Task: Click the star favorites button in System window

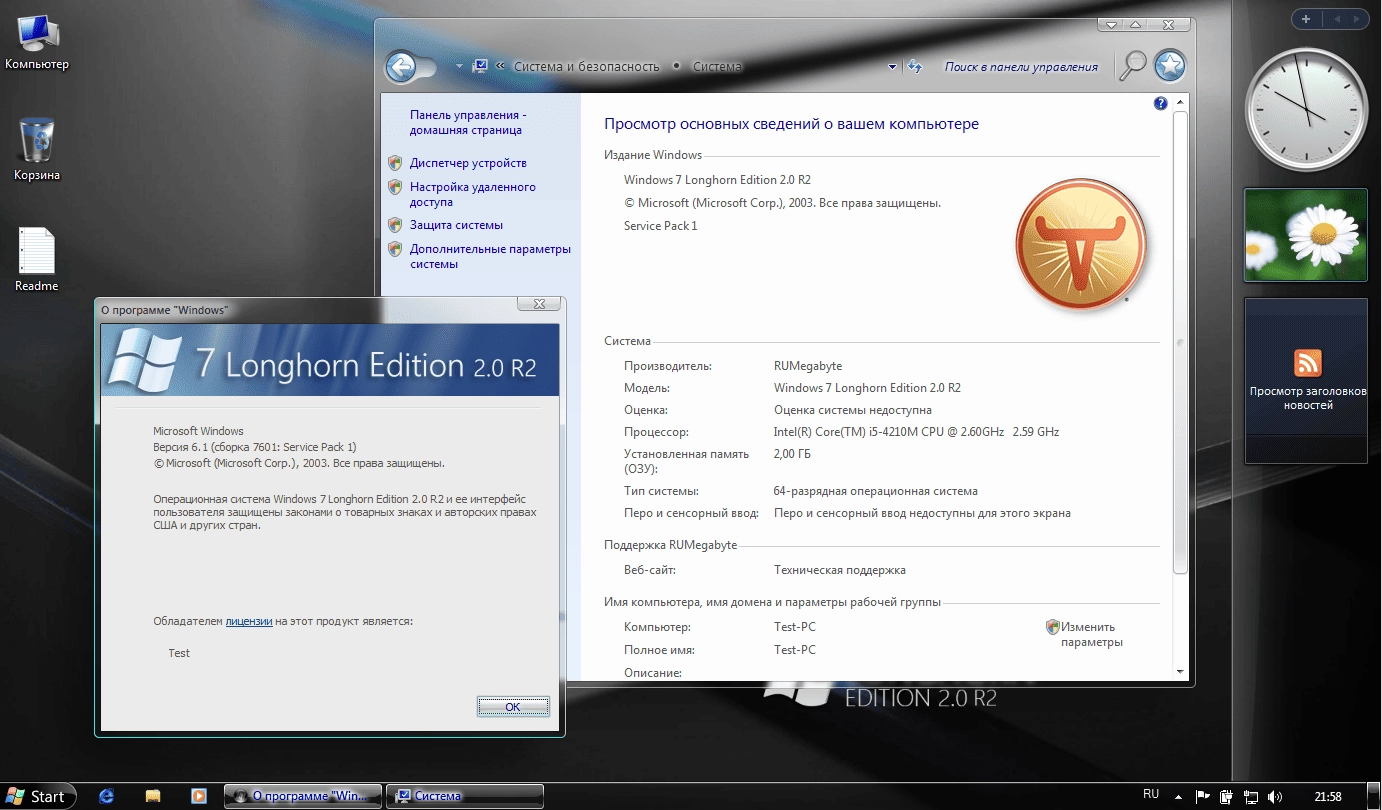Action: coord(1169,67)
